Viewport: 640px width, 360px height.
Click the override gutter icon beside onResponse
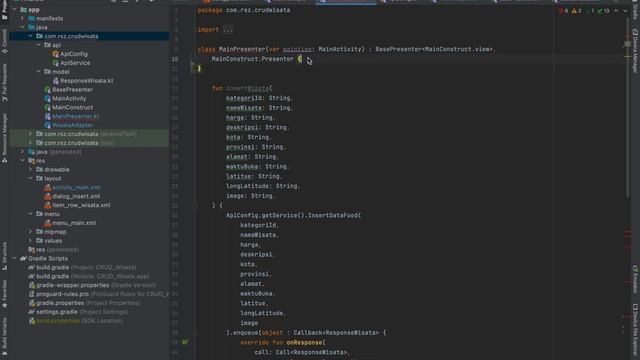(x=185, y=342)
